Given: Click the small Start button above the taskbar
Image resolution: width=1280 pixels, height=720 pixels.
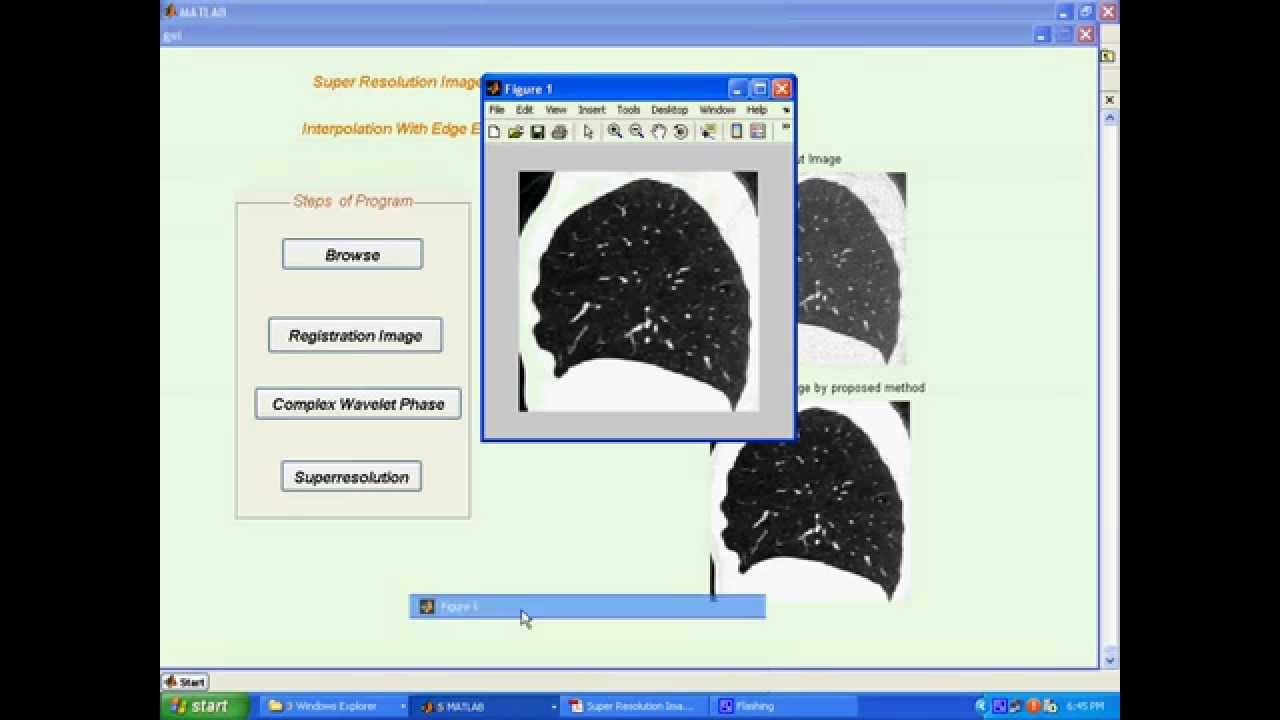Looking at the screenshot, I should point(185,682).
